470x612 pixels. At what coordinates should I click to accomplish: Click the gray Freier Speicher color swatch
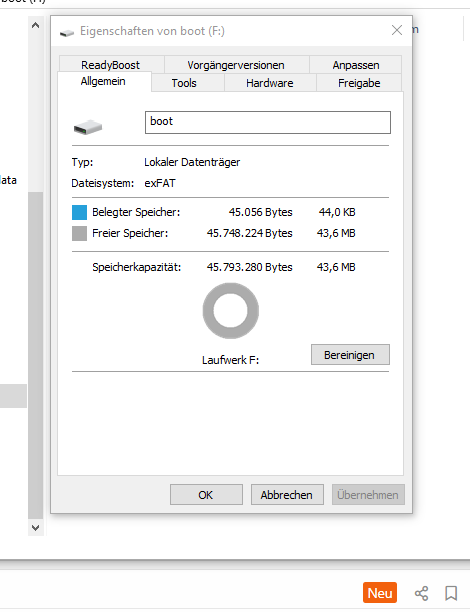click(x=79, y=233)
